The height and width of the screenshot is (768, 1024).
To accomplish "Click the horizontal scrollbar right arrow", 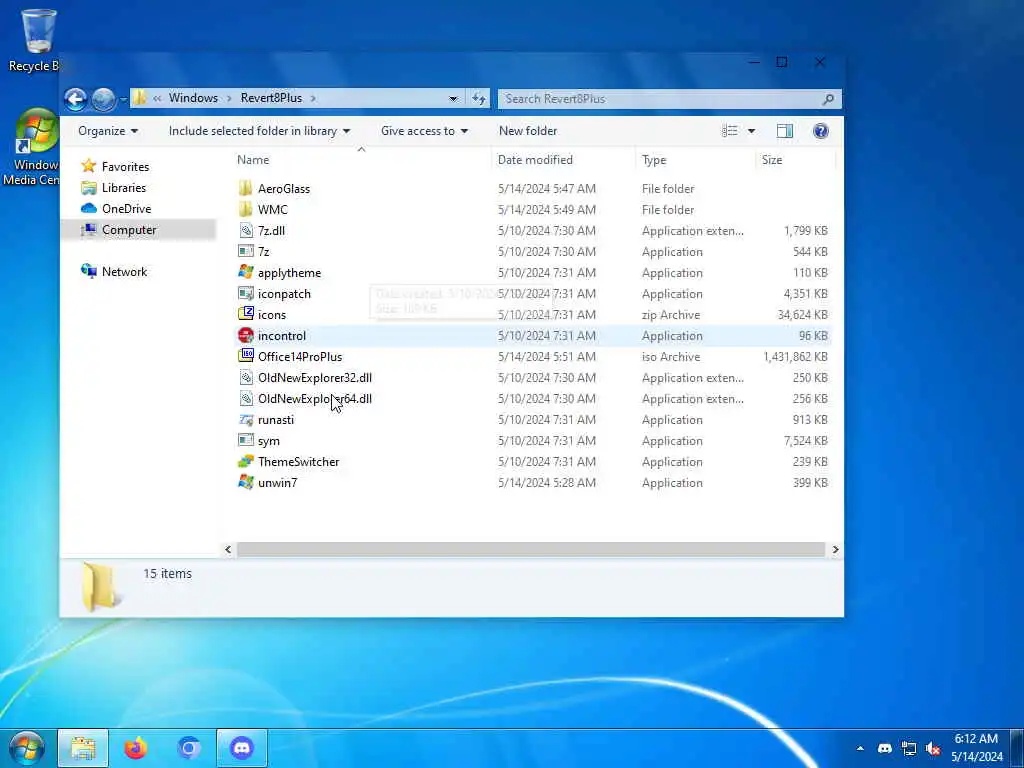I will 835,550.
